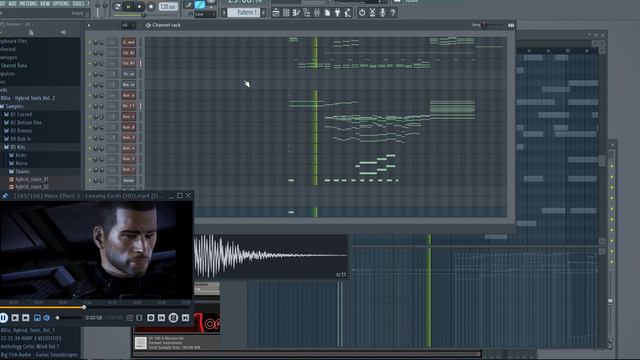Open the question mark help icon
The image size is (640, 360).
click(x=393, y=13)
